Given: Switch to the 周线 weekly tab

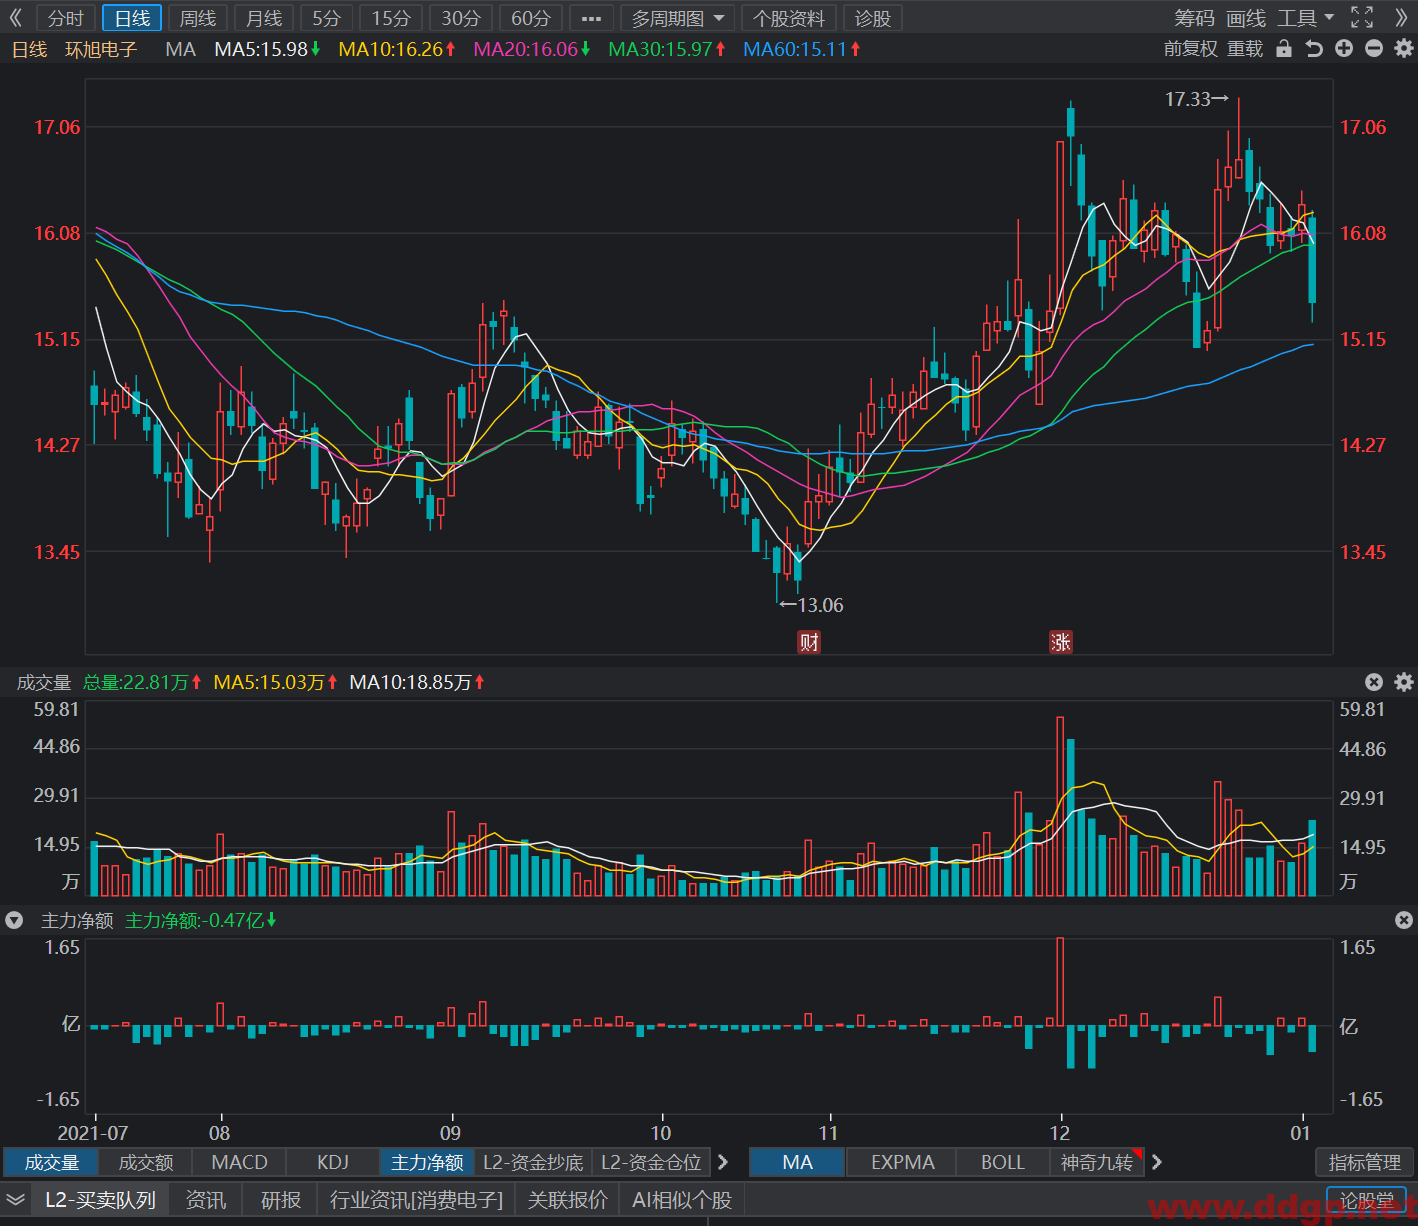Looking at the screenshot, I should (198, 18).
